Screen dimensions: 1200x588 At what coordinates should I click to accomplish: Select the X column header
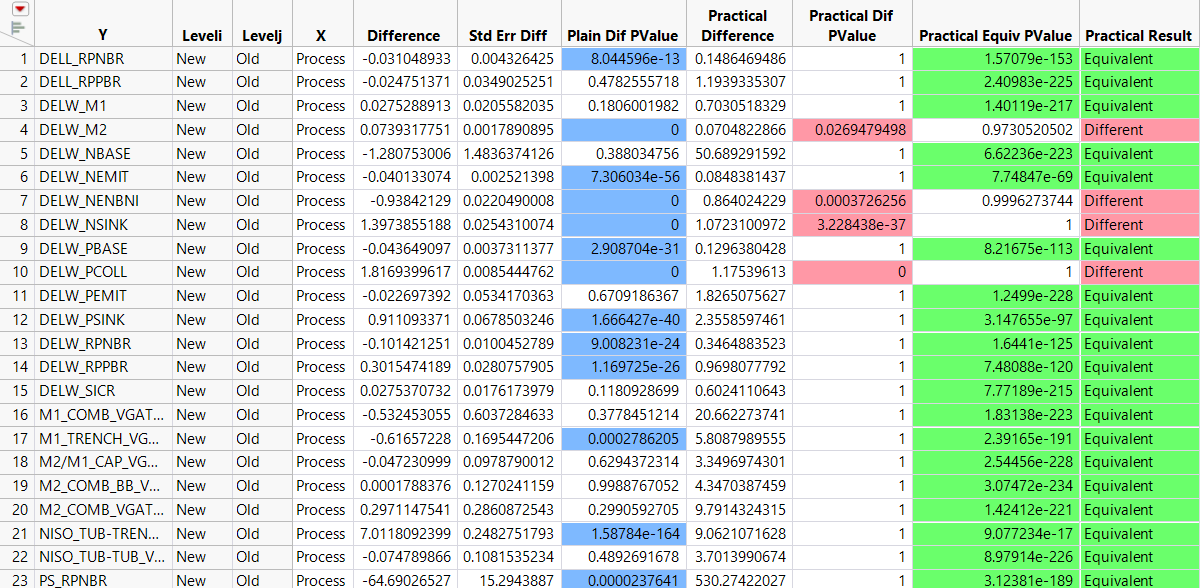pyautogui.click(x=321, y=36)
